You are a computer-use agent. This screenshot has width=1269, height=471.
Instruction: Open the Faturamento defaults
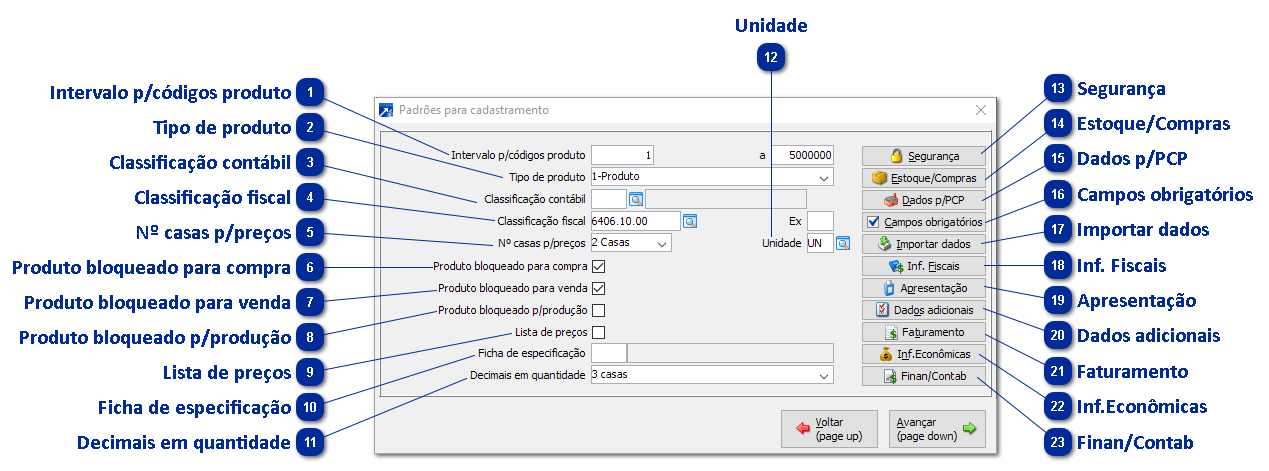[924, 332]
